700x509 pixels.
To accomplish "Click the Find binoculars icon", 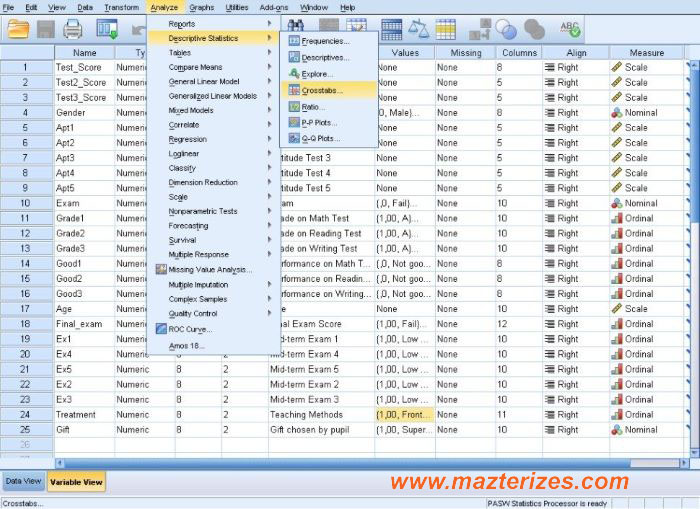I will click(296, 25).
